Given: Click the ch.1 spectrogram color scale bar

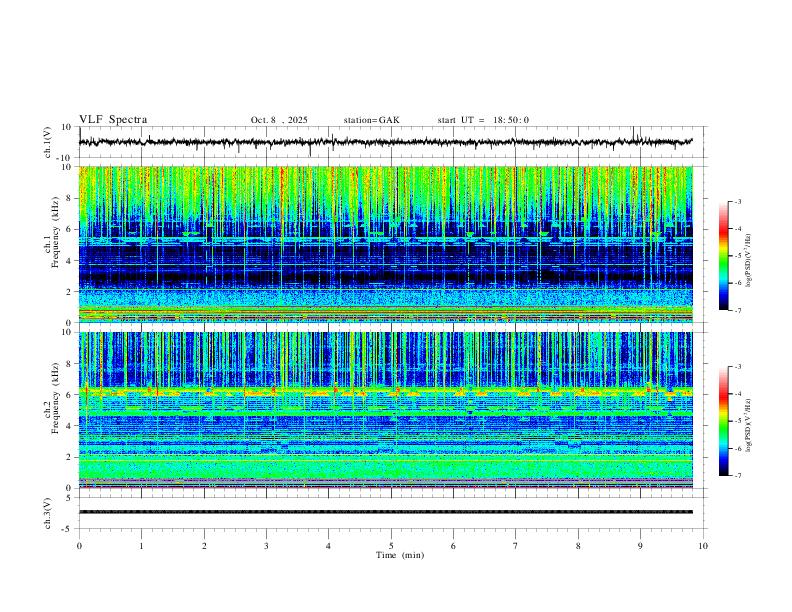Looking at the screenshot, I should [723, 256].
